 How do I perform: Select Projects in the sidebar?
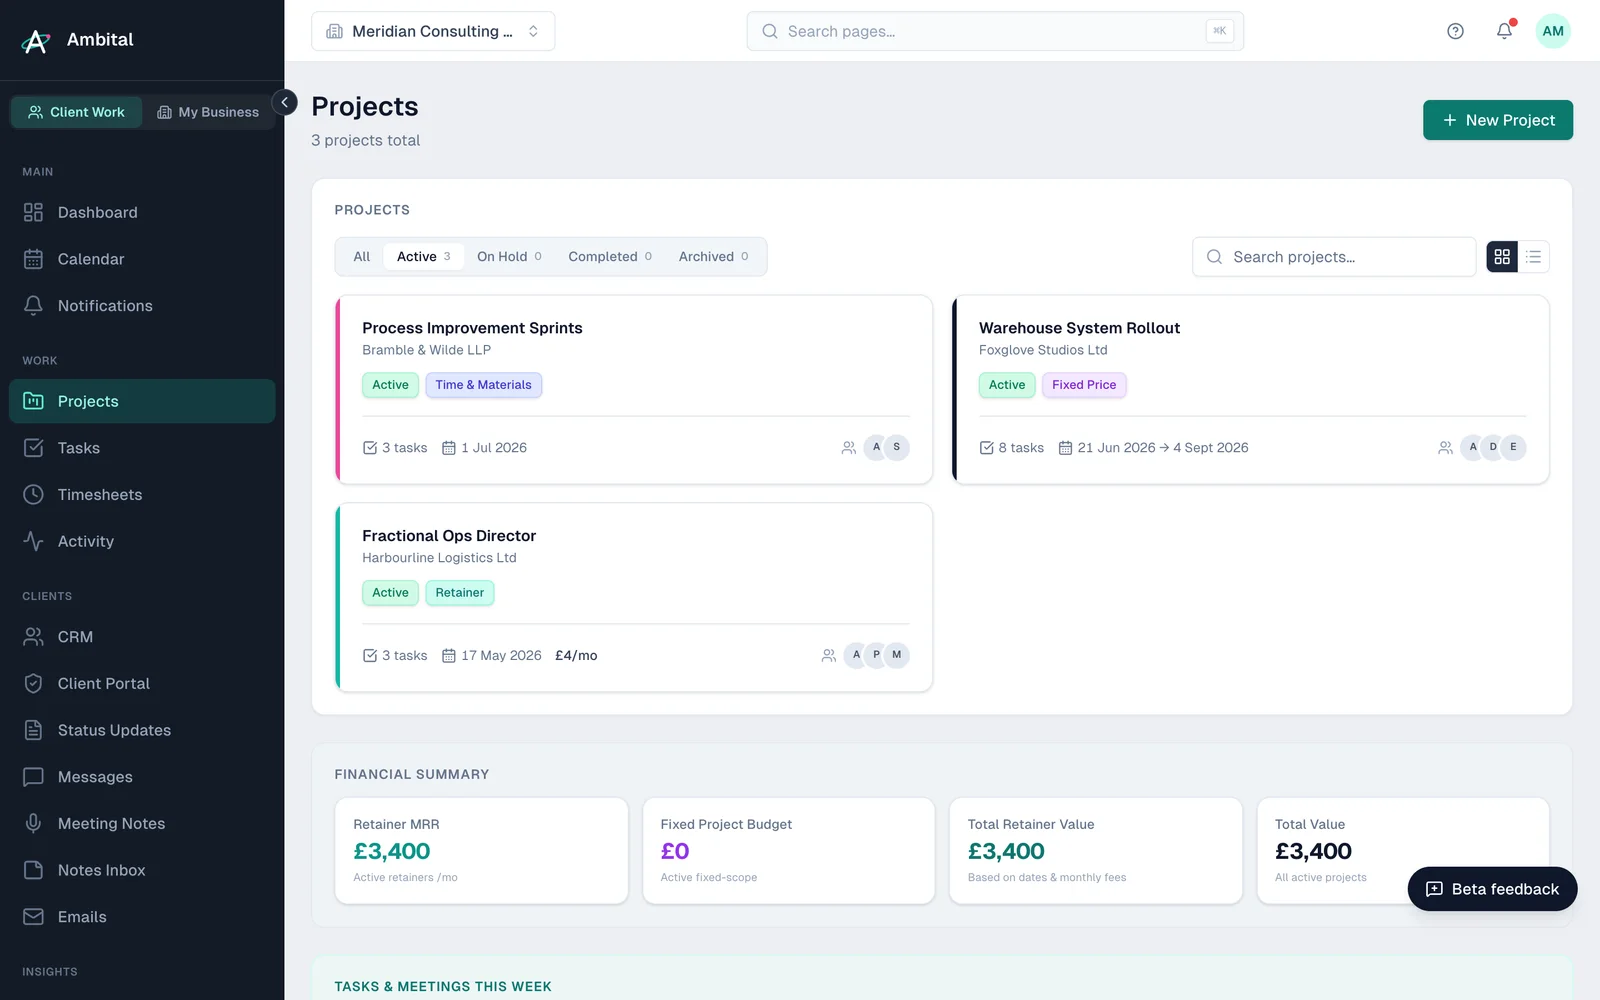pos(142,401)
